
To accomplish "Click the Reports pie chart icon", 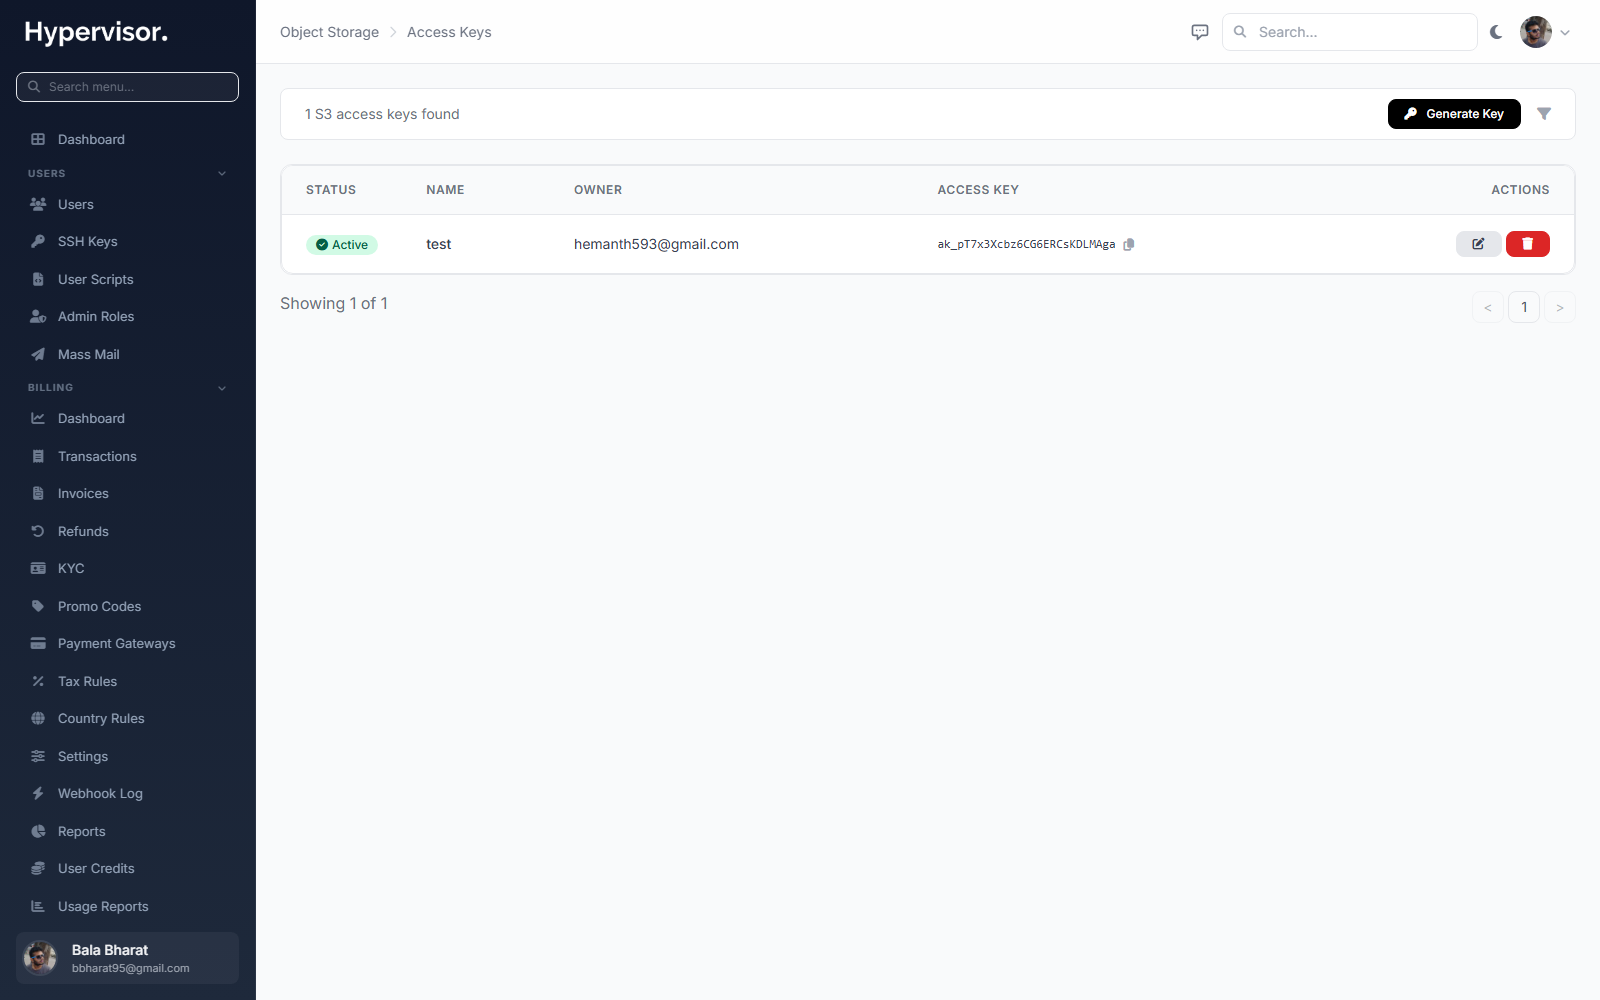I will [38, 831].
